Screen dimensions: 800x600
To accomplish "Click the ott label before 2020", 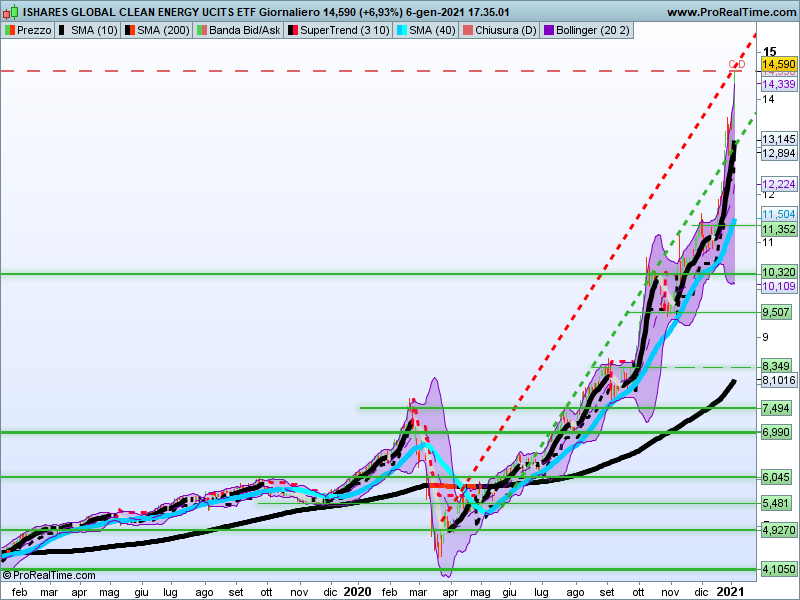I will coord(266,592).
